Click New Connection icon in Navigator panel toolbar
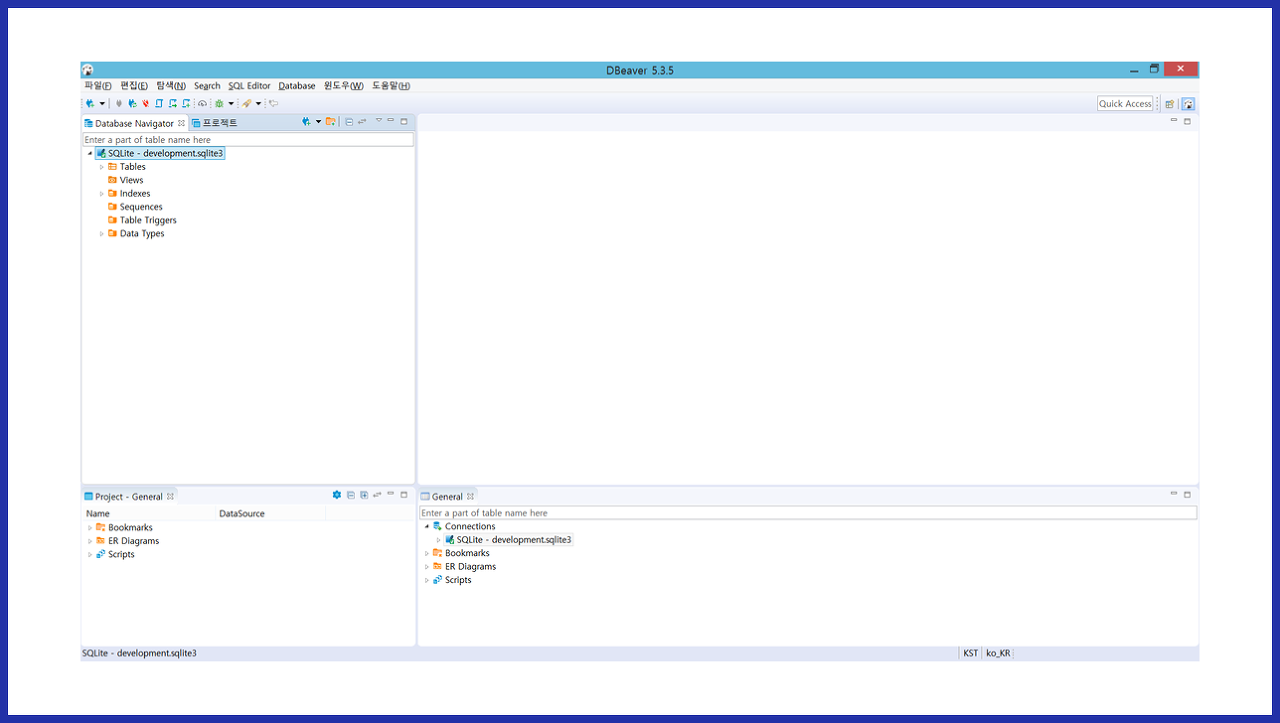1280x723 pixels. (306, 121)
